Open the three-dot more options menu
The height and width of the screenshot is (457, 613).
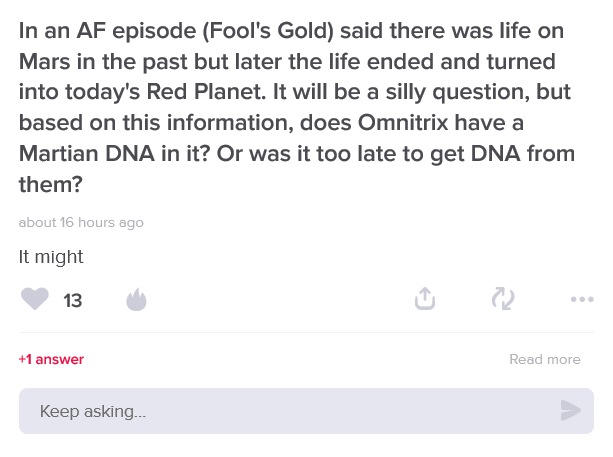pyautogui.click(x=582, y=299)
